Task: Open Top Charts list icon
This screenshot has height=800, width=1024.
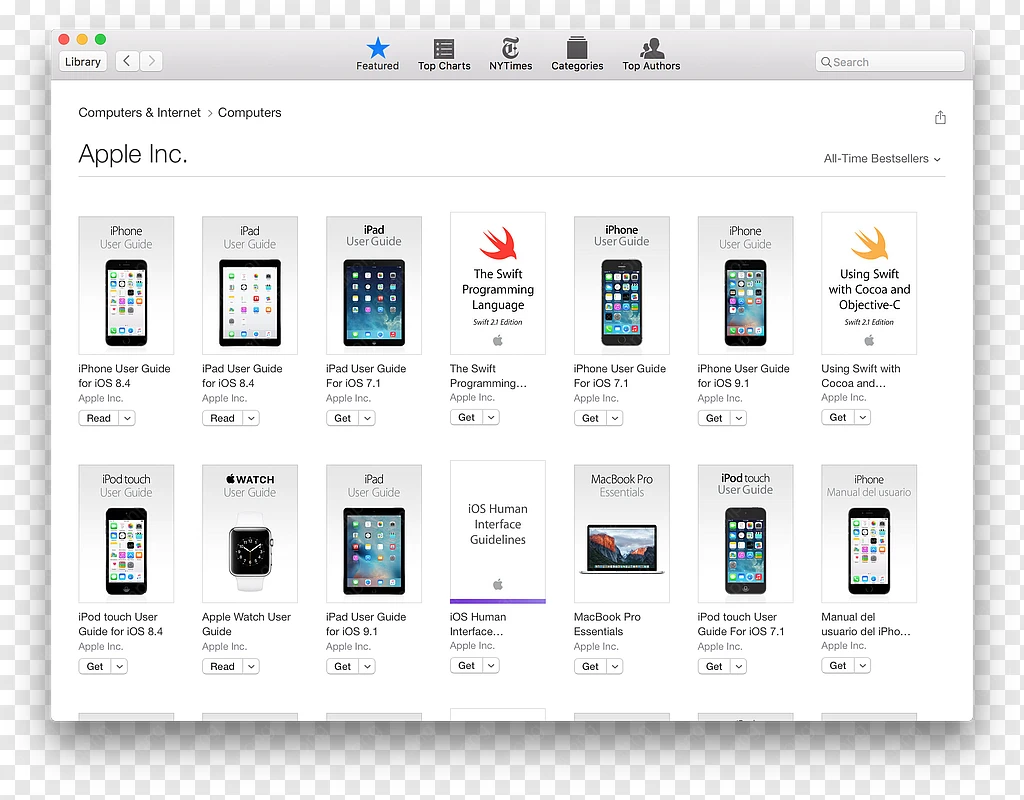Action: pos(444,54)
